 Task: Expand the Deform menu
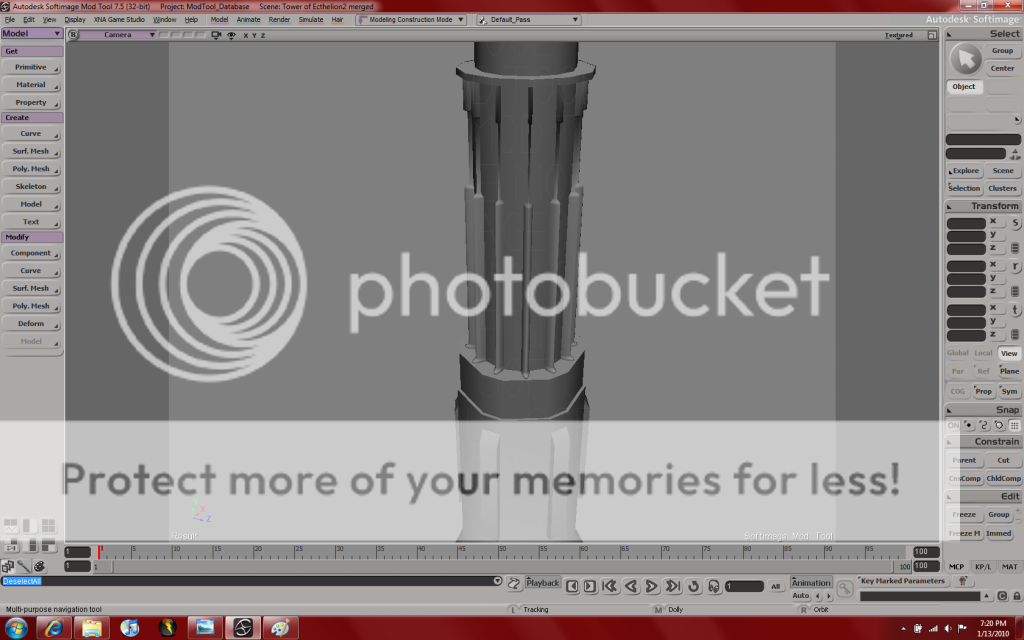click(x=31, y=324)
